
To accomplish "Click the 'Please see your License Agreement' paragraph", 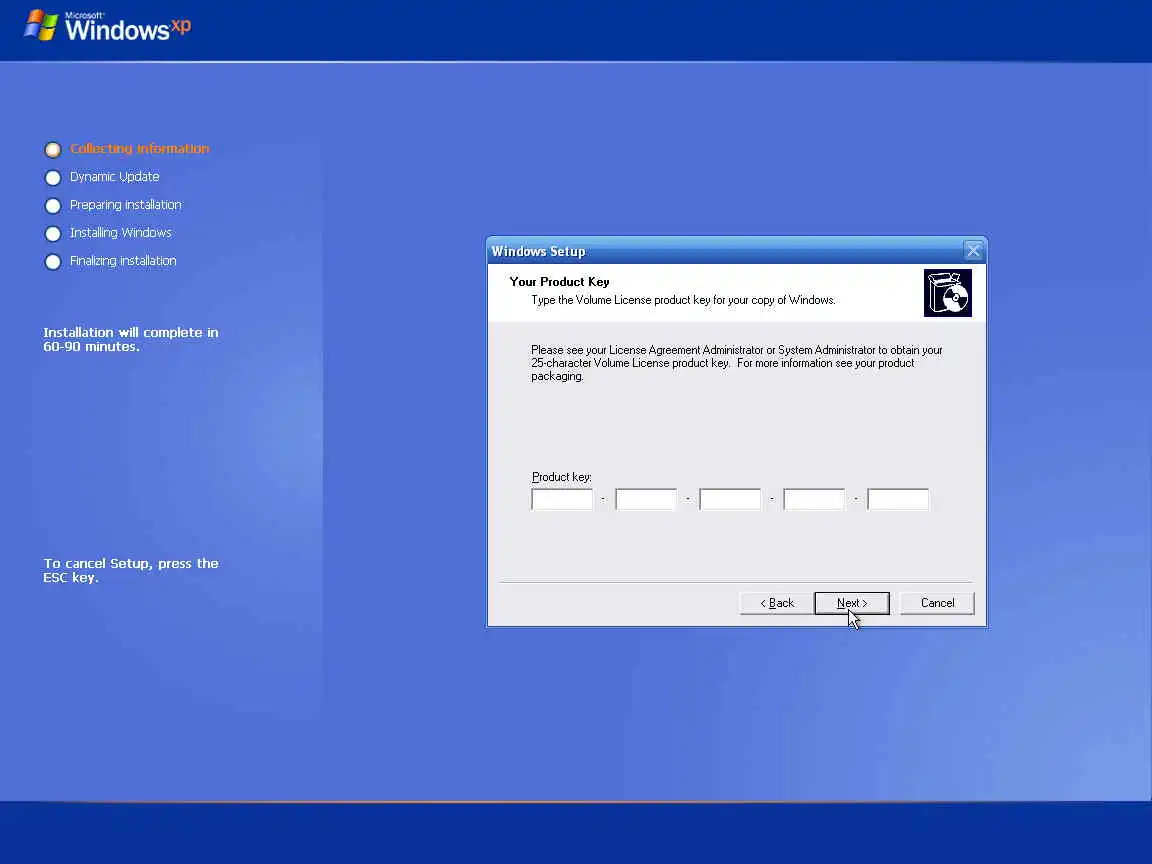I will pyautogui.click(x=737, y=363).
